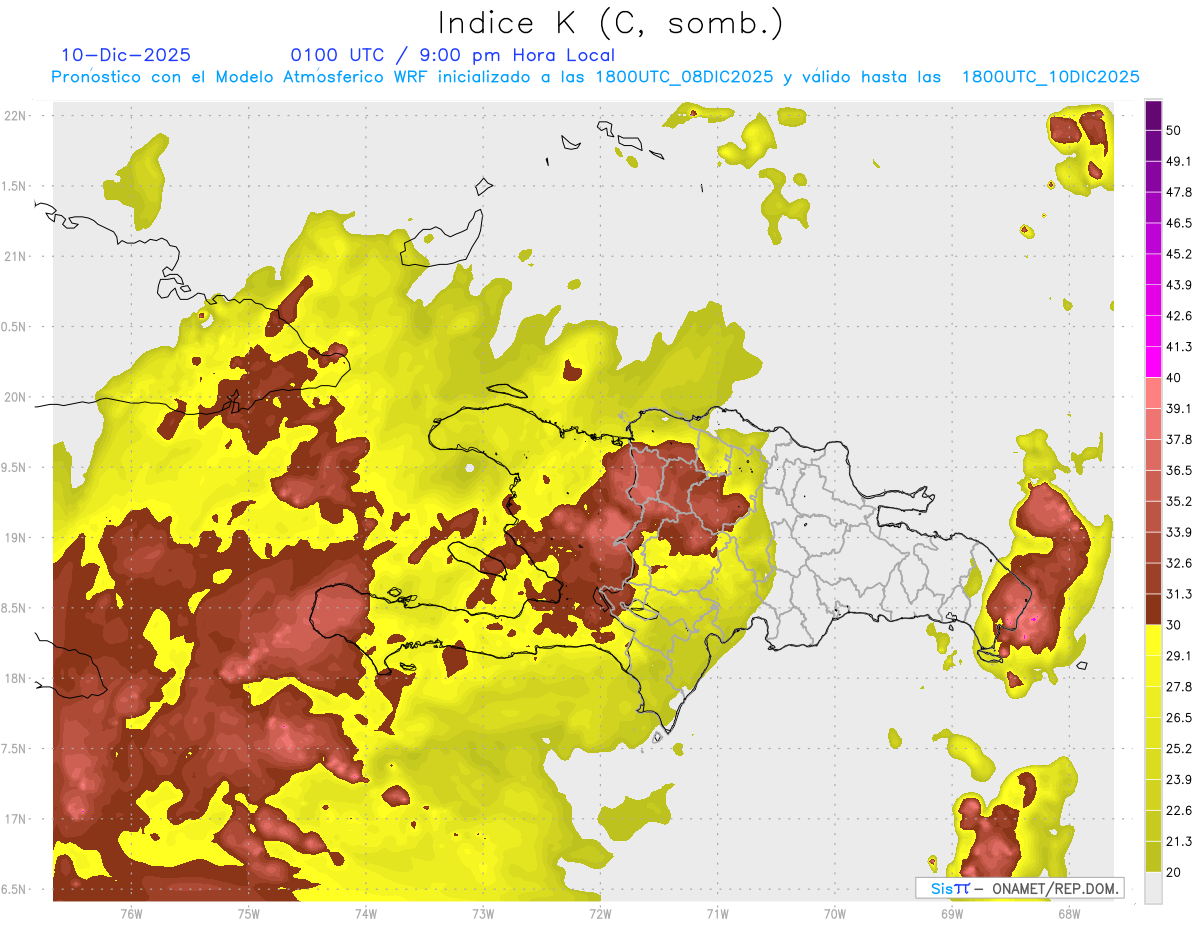The image size is (1200, 927).
Task: Click the "19N" latitude label
Action: pos(16,538)
